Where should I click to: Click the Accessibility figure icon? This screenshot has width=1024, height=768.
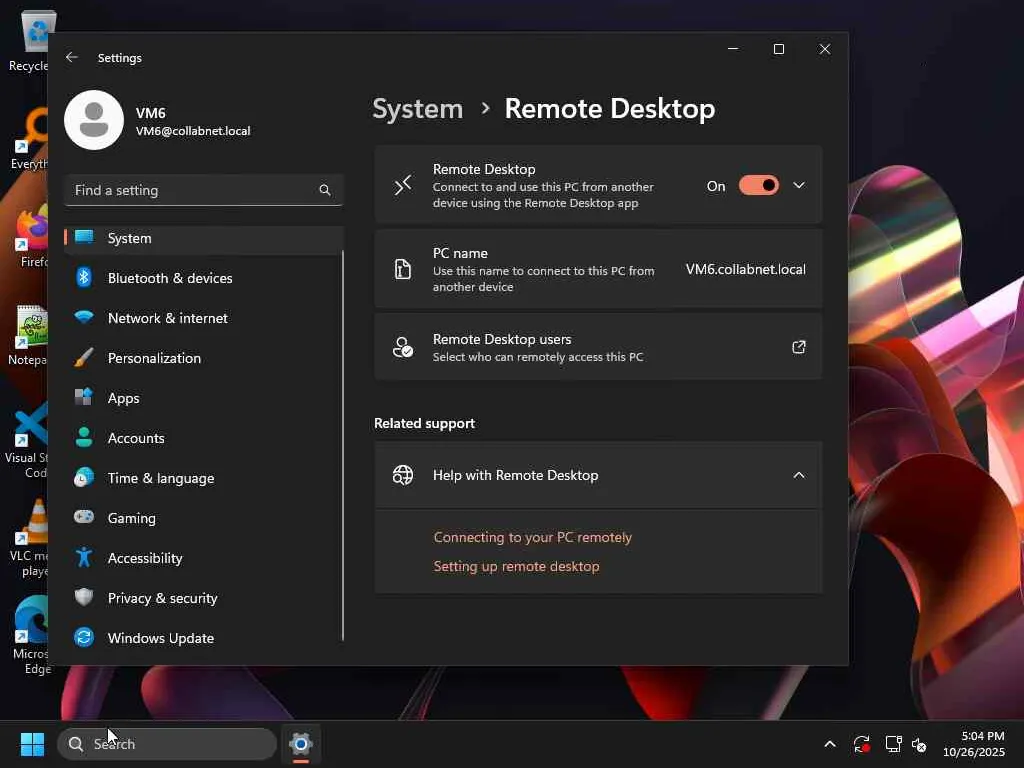[84, 558]
